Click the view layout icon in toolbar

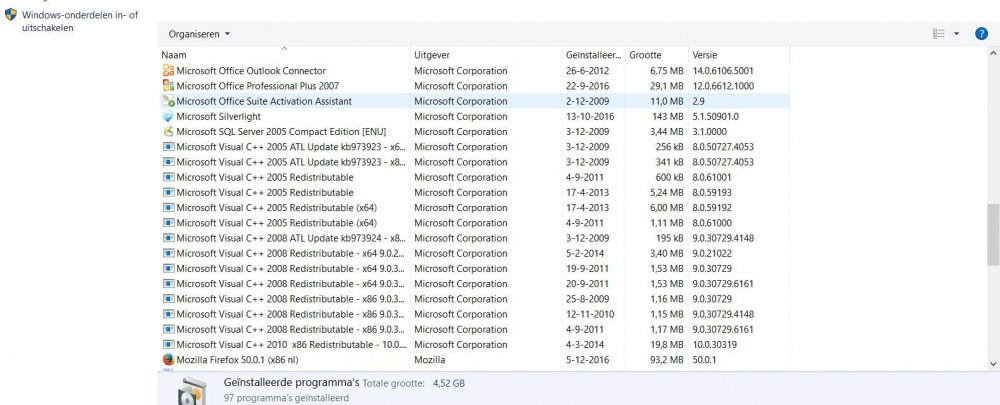click(x=939, y=33)
